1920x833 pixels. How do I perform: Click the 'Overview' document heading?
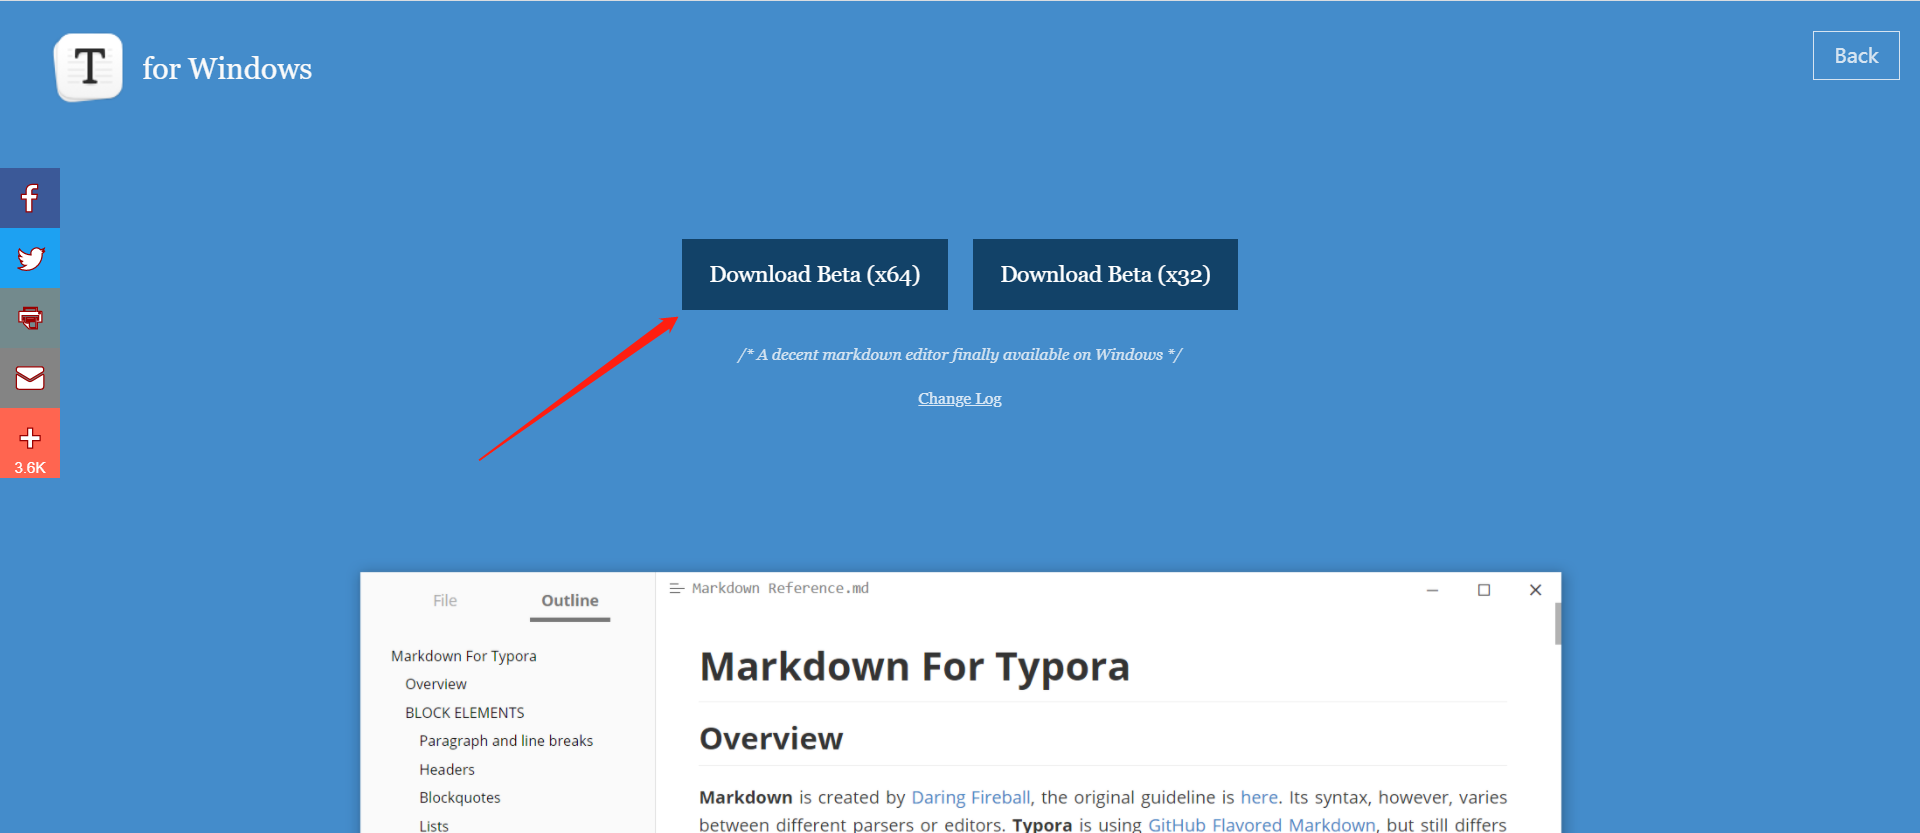771,739
